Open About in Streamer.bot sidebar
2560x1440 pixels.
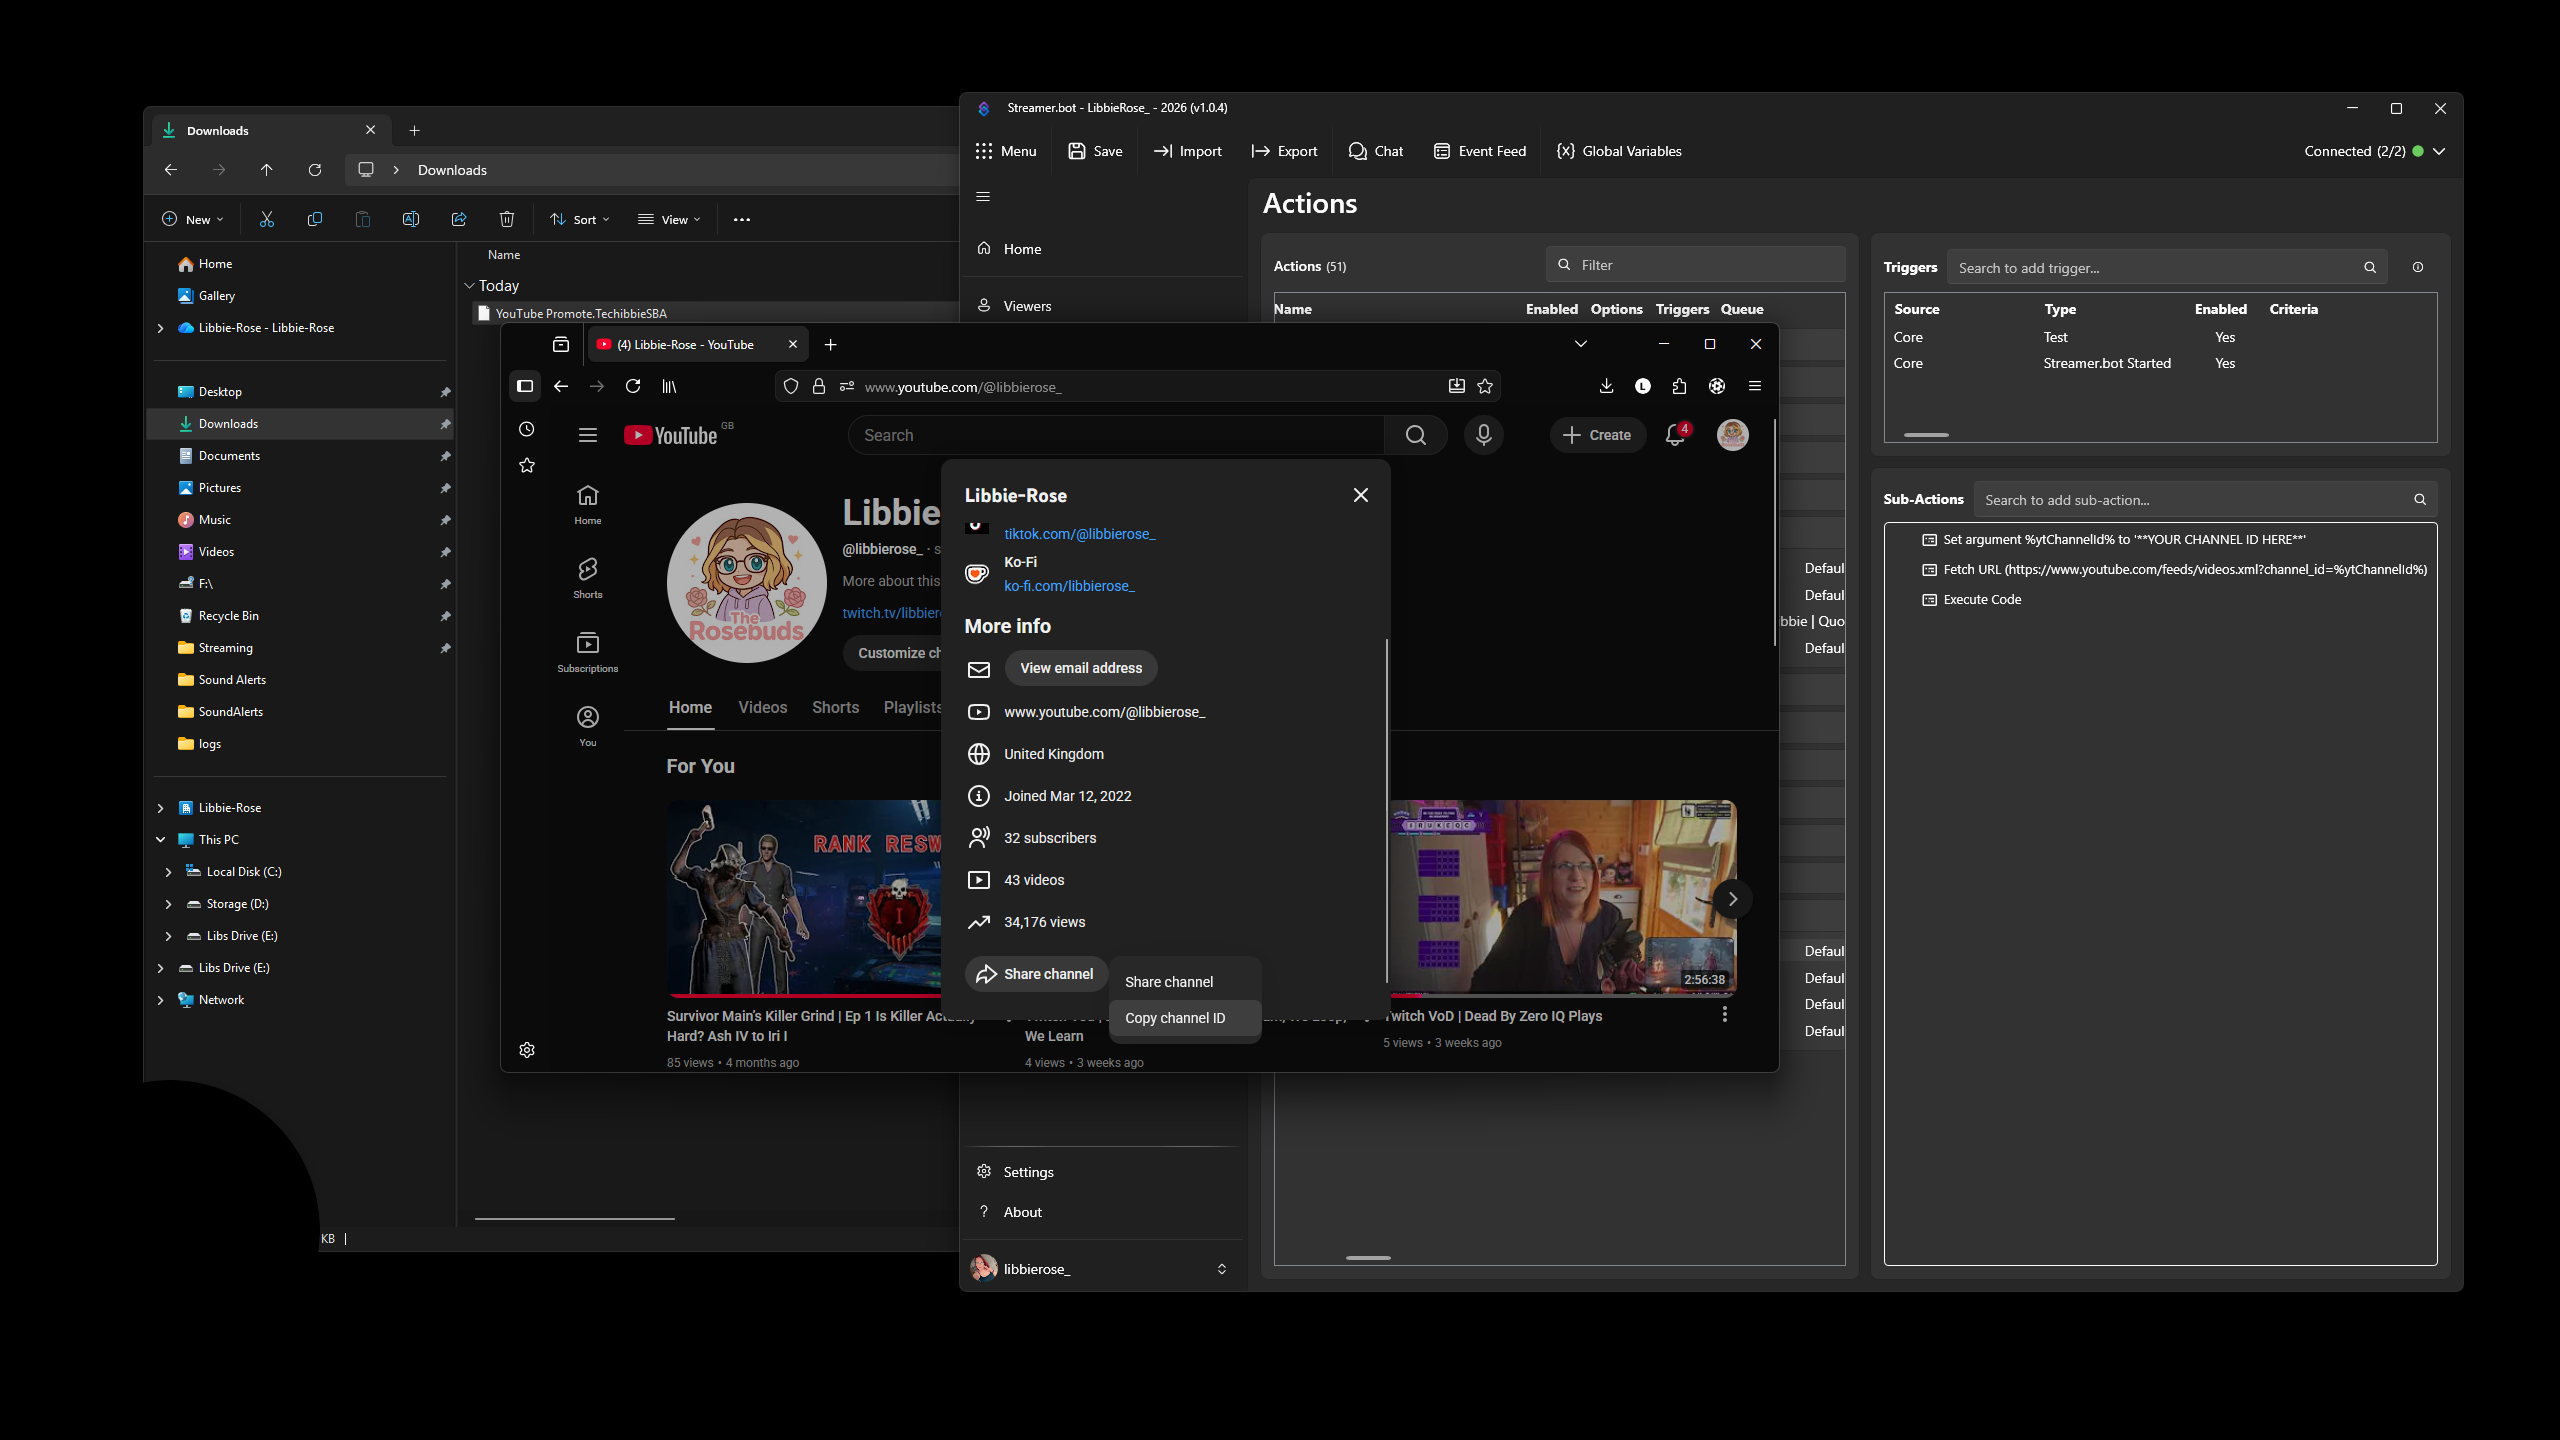click(x=1103, y=1212)
